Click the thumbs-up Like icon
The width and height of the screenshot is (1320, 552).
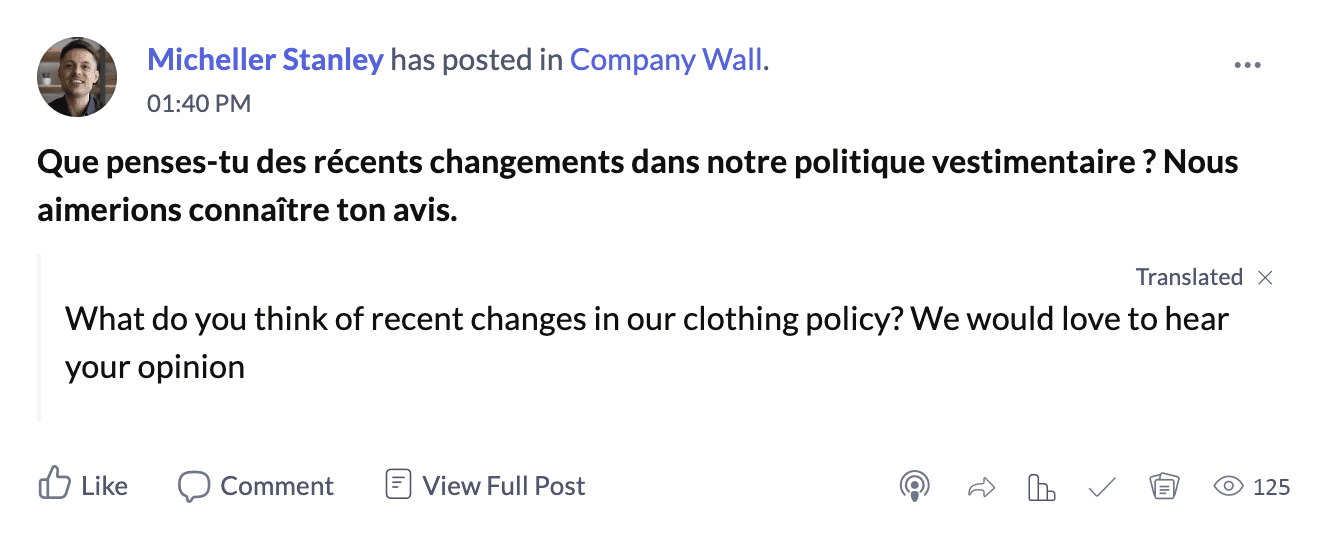tap(53, 485)
